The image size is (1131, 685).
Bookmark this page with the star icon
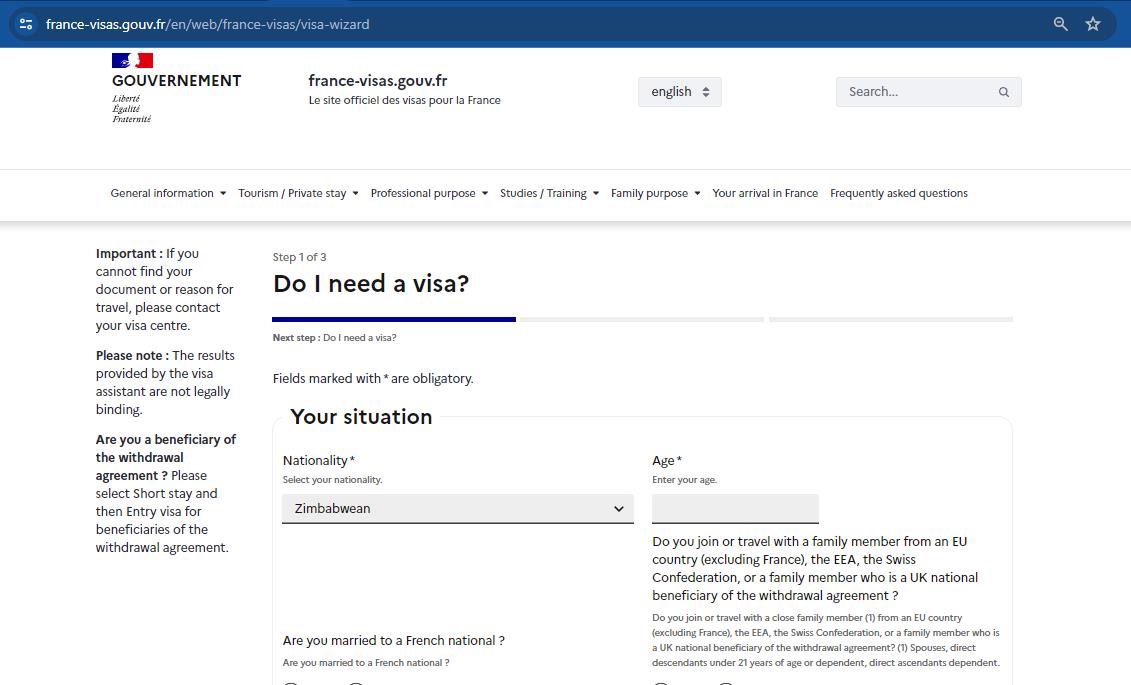(x=1093, y=24)
